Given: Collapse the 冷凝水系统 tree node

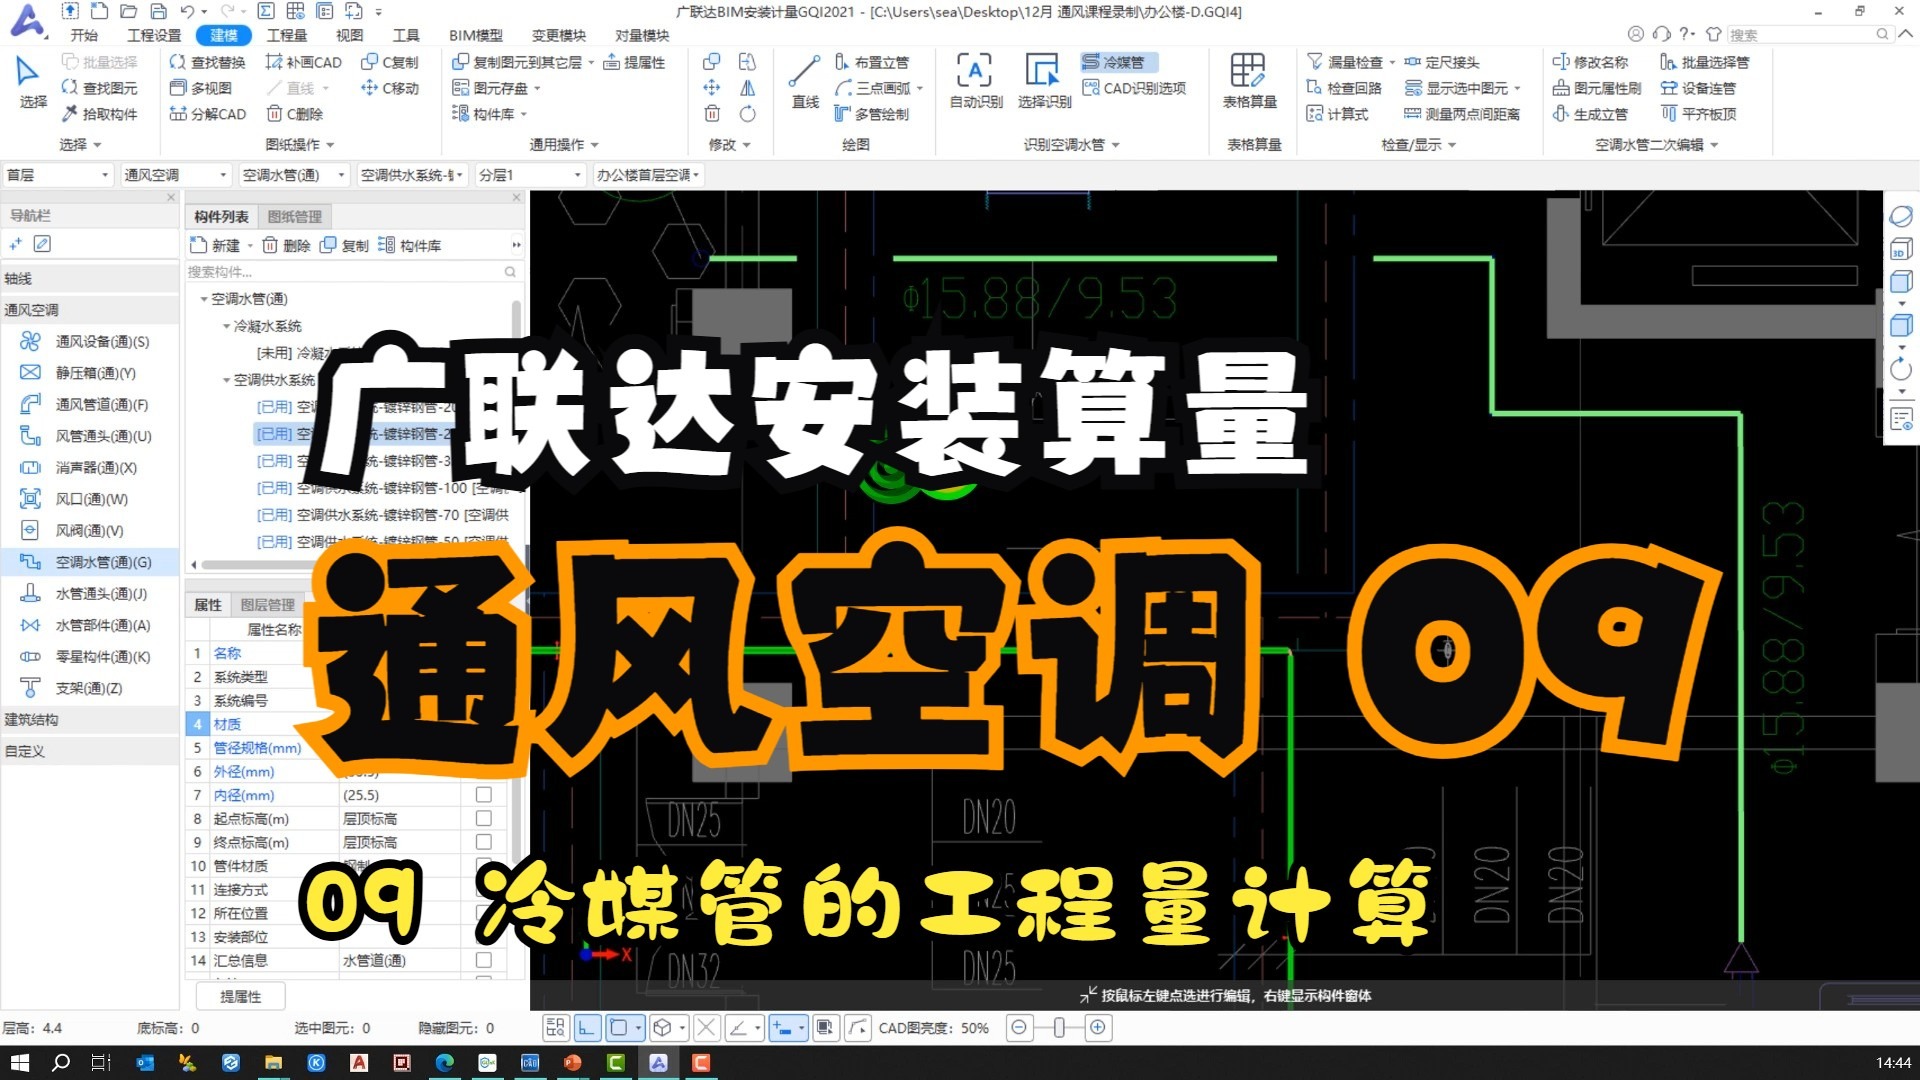Looking at the screenshot, I should 226,325.
